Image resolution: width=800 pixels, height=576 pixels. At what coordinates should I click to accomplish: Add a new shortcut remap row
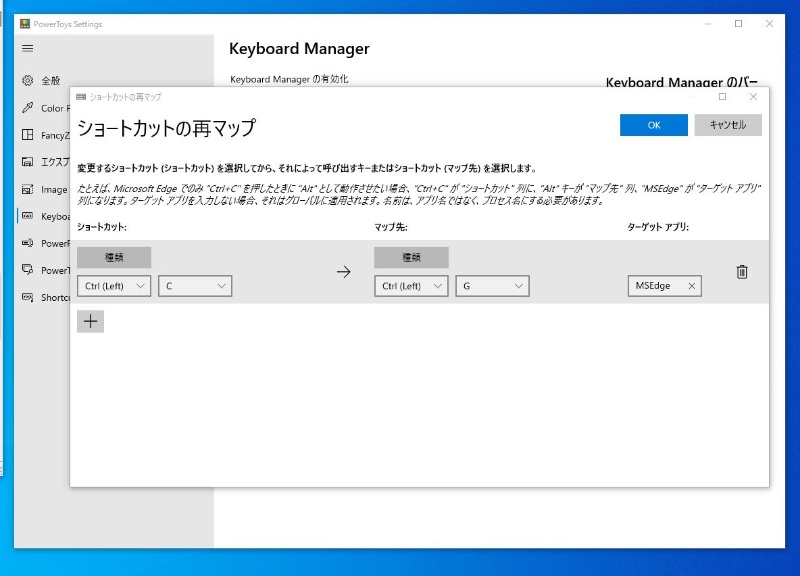click(90, 321)
